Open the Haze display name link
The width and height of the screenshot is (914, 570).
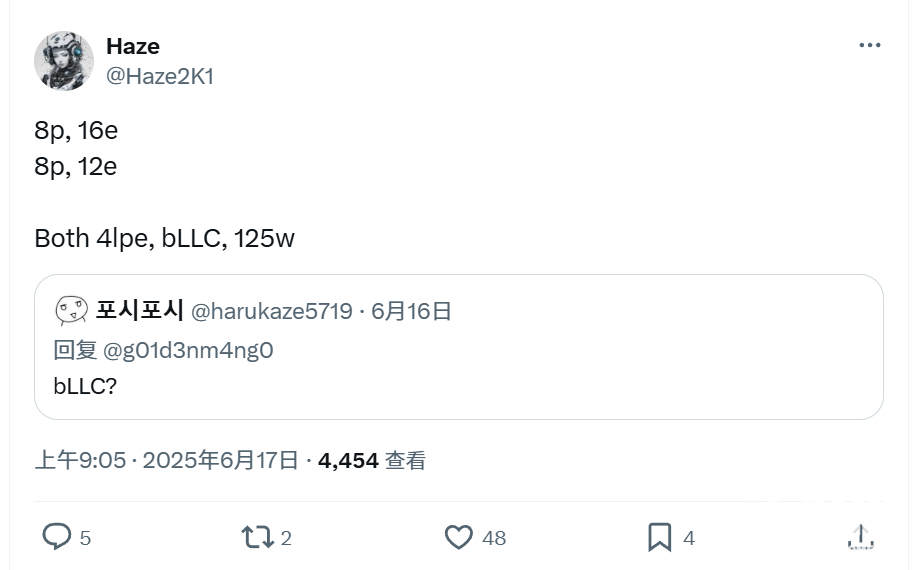(x=133, y=46)
